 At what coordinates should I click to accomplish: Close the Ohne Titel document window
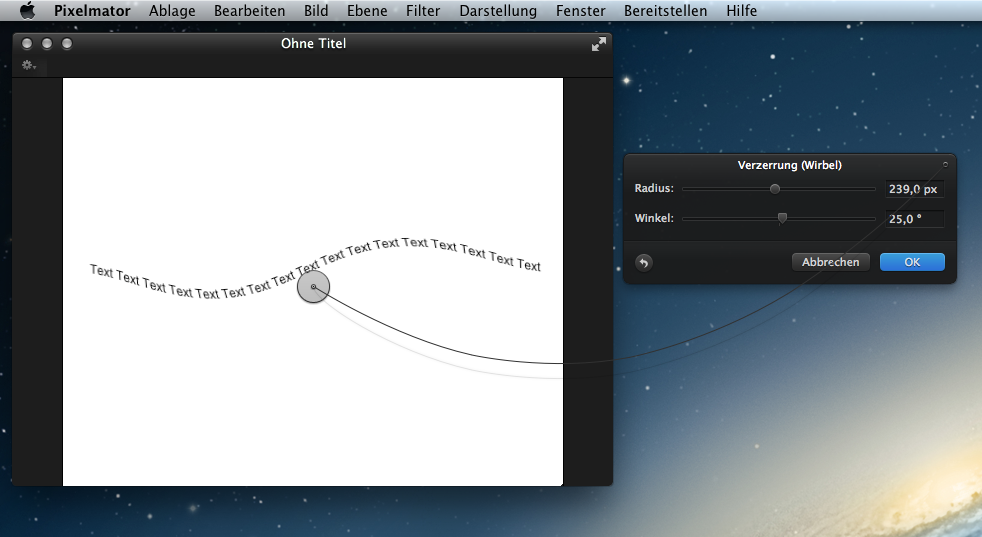[27, 44]
